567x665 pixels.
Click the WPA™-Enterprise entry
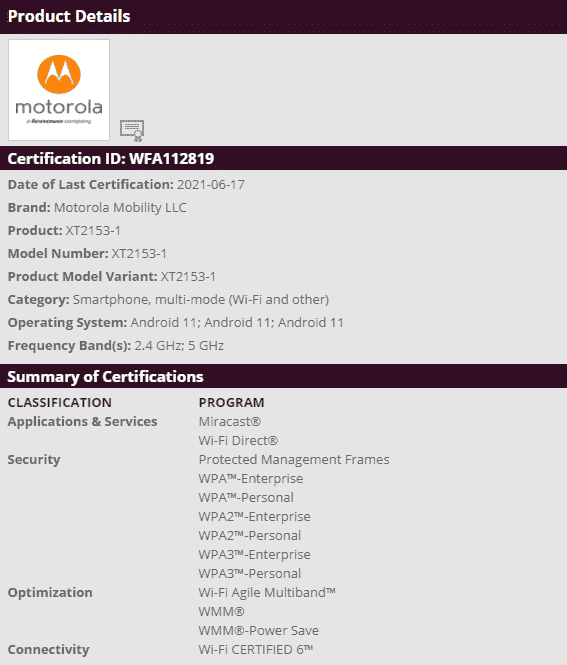pos(251,479)
